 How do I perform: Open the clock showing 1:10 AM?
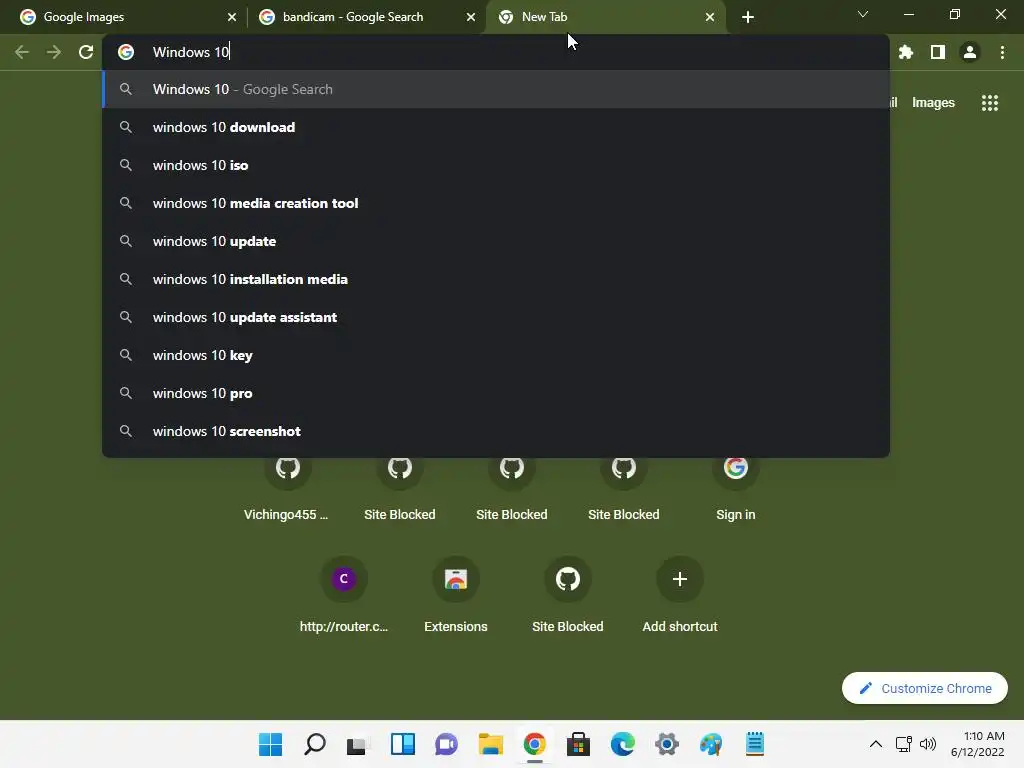(978, 744)
